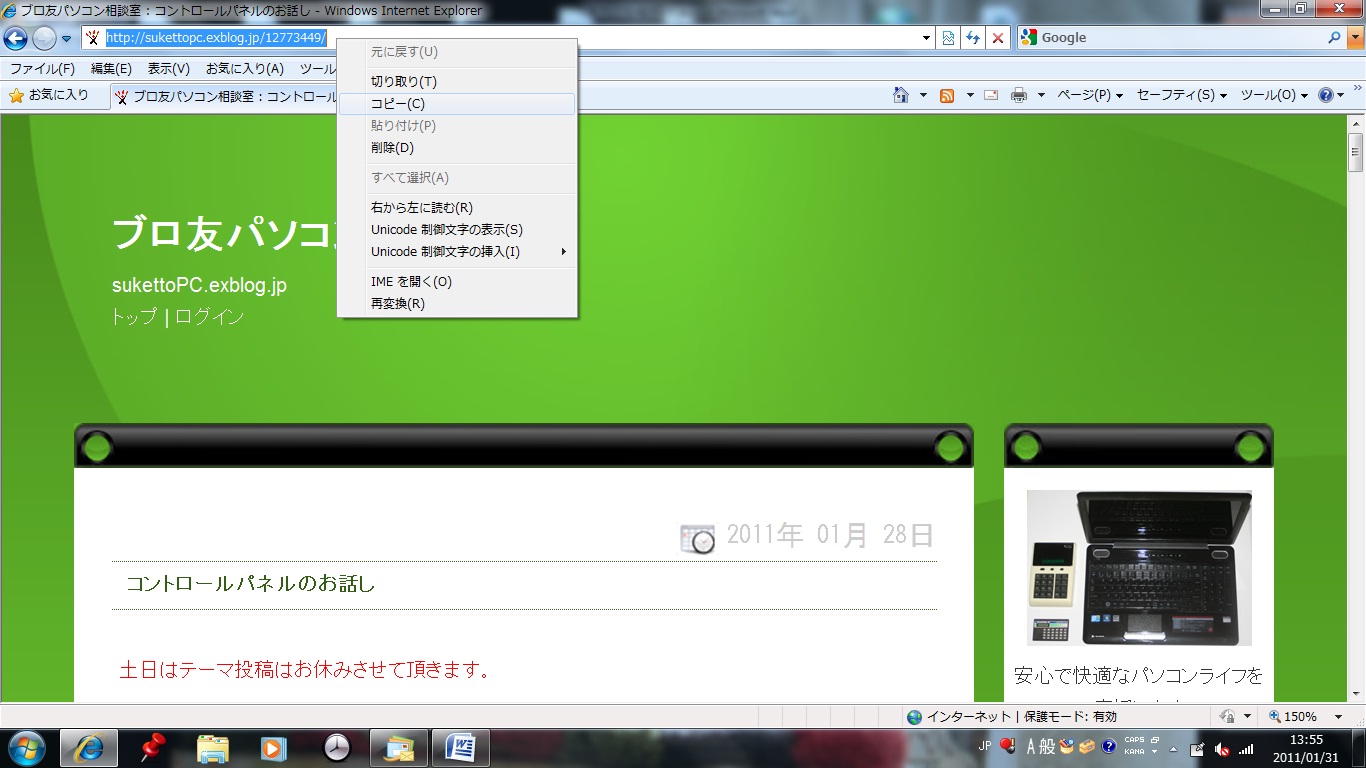This screenshot has height=768, width=1366.
Task: Click the sukettoPC.exblog.jp subtitle text
Action: pos(199,286)
